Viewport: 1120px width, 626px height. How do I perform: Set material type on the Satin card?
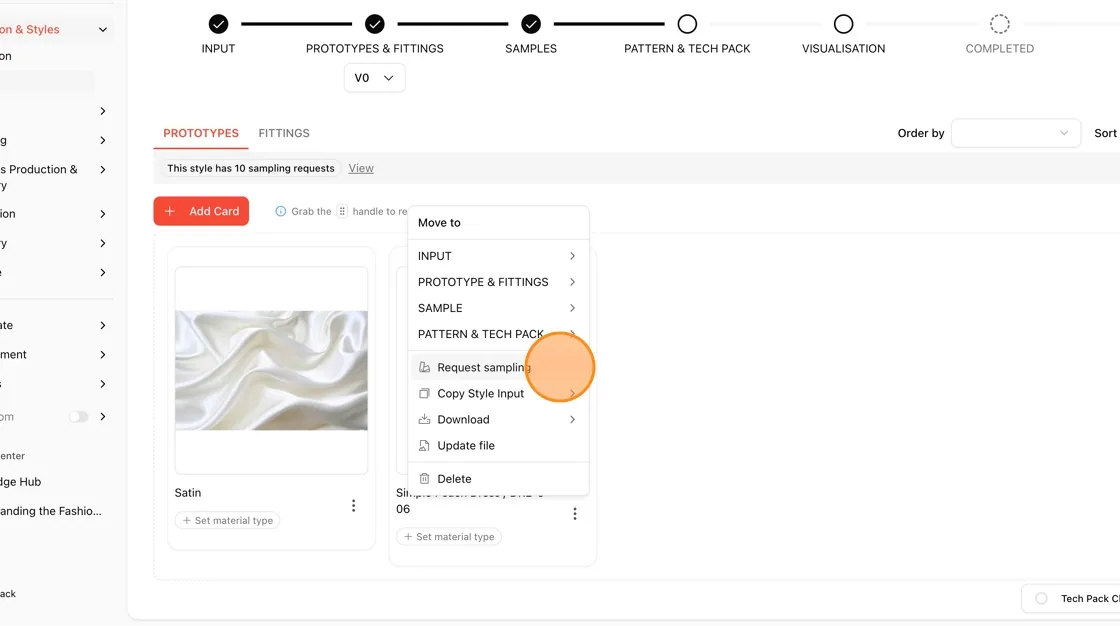227,520
